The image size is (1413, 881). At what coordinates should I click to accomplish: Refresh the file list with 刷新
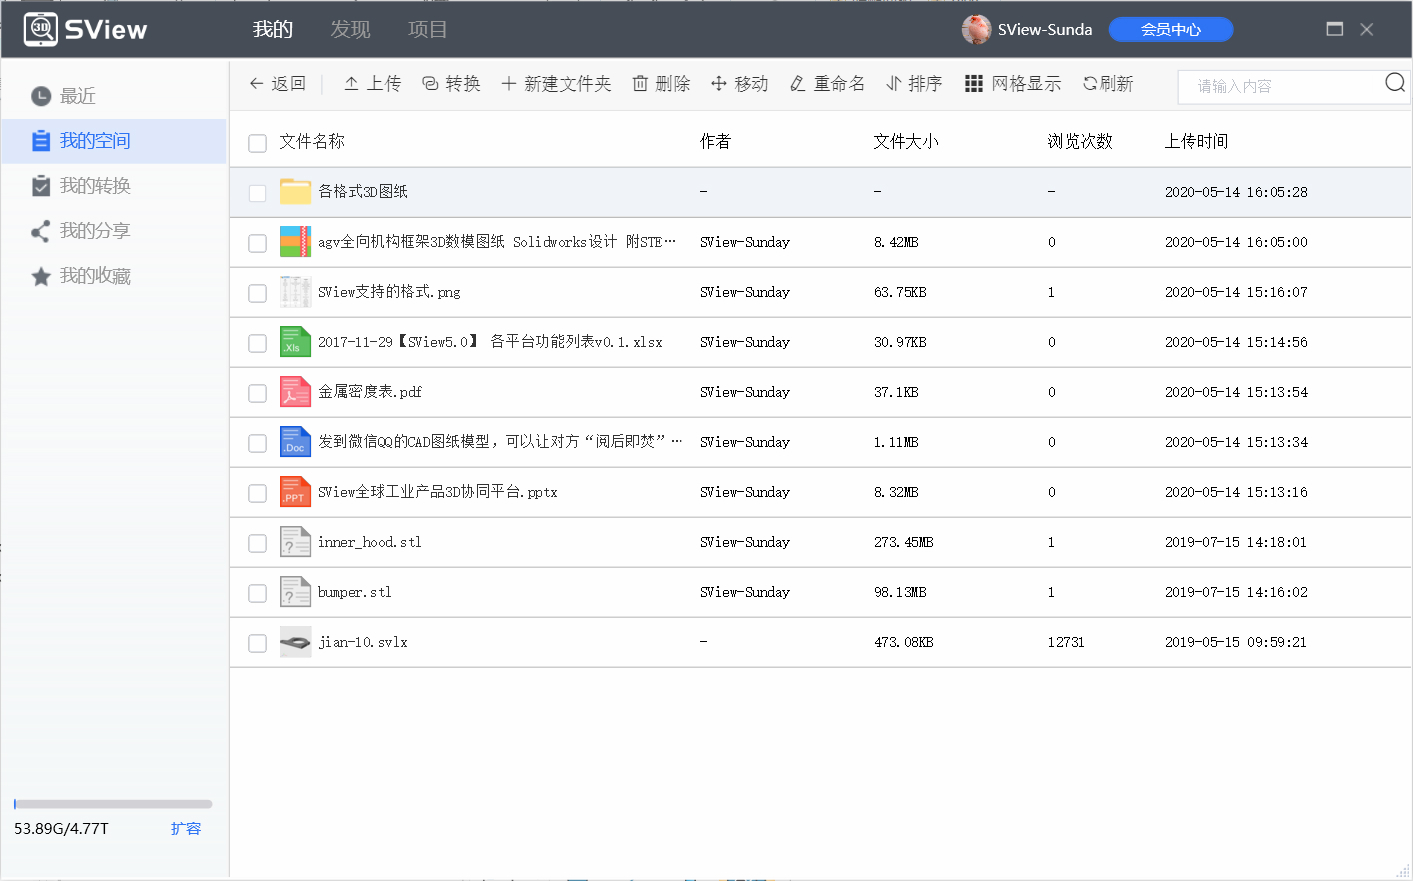(1107, 83)
